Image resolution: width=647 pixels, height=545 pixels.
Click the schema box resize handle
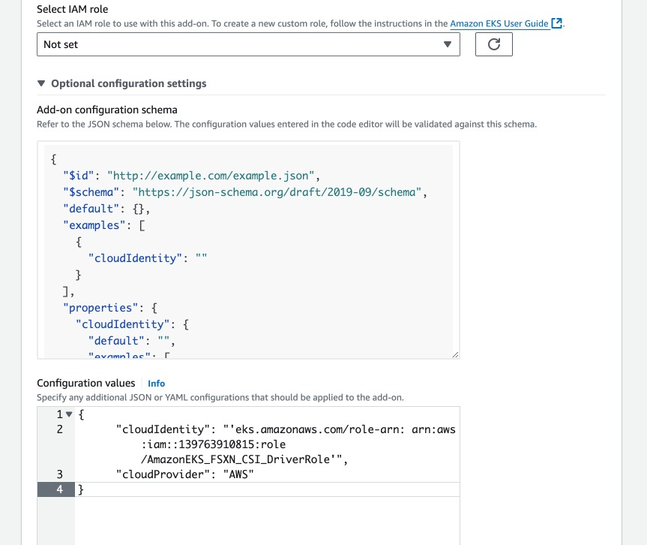[454, 354]
